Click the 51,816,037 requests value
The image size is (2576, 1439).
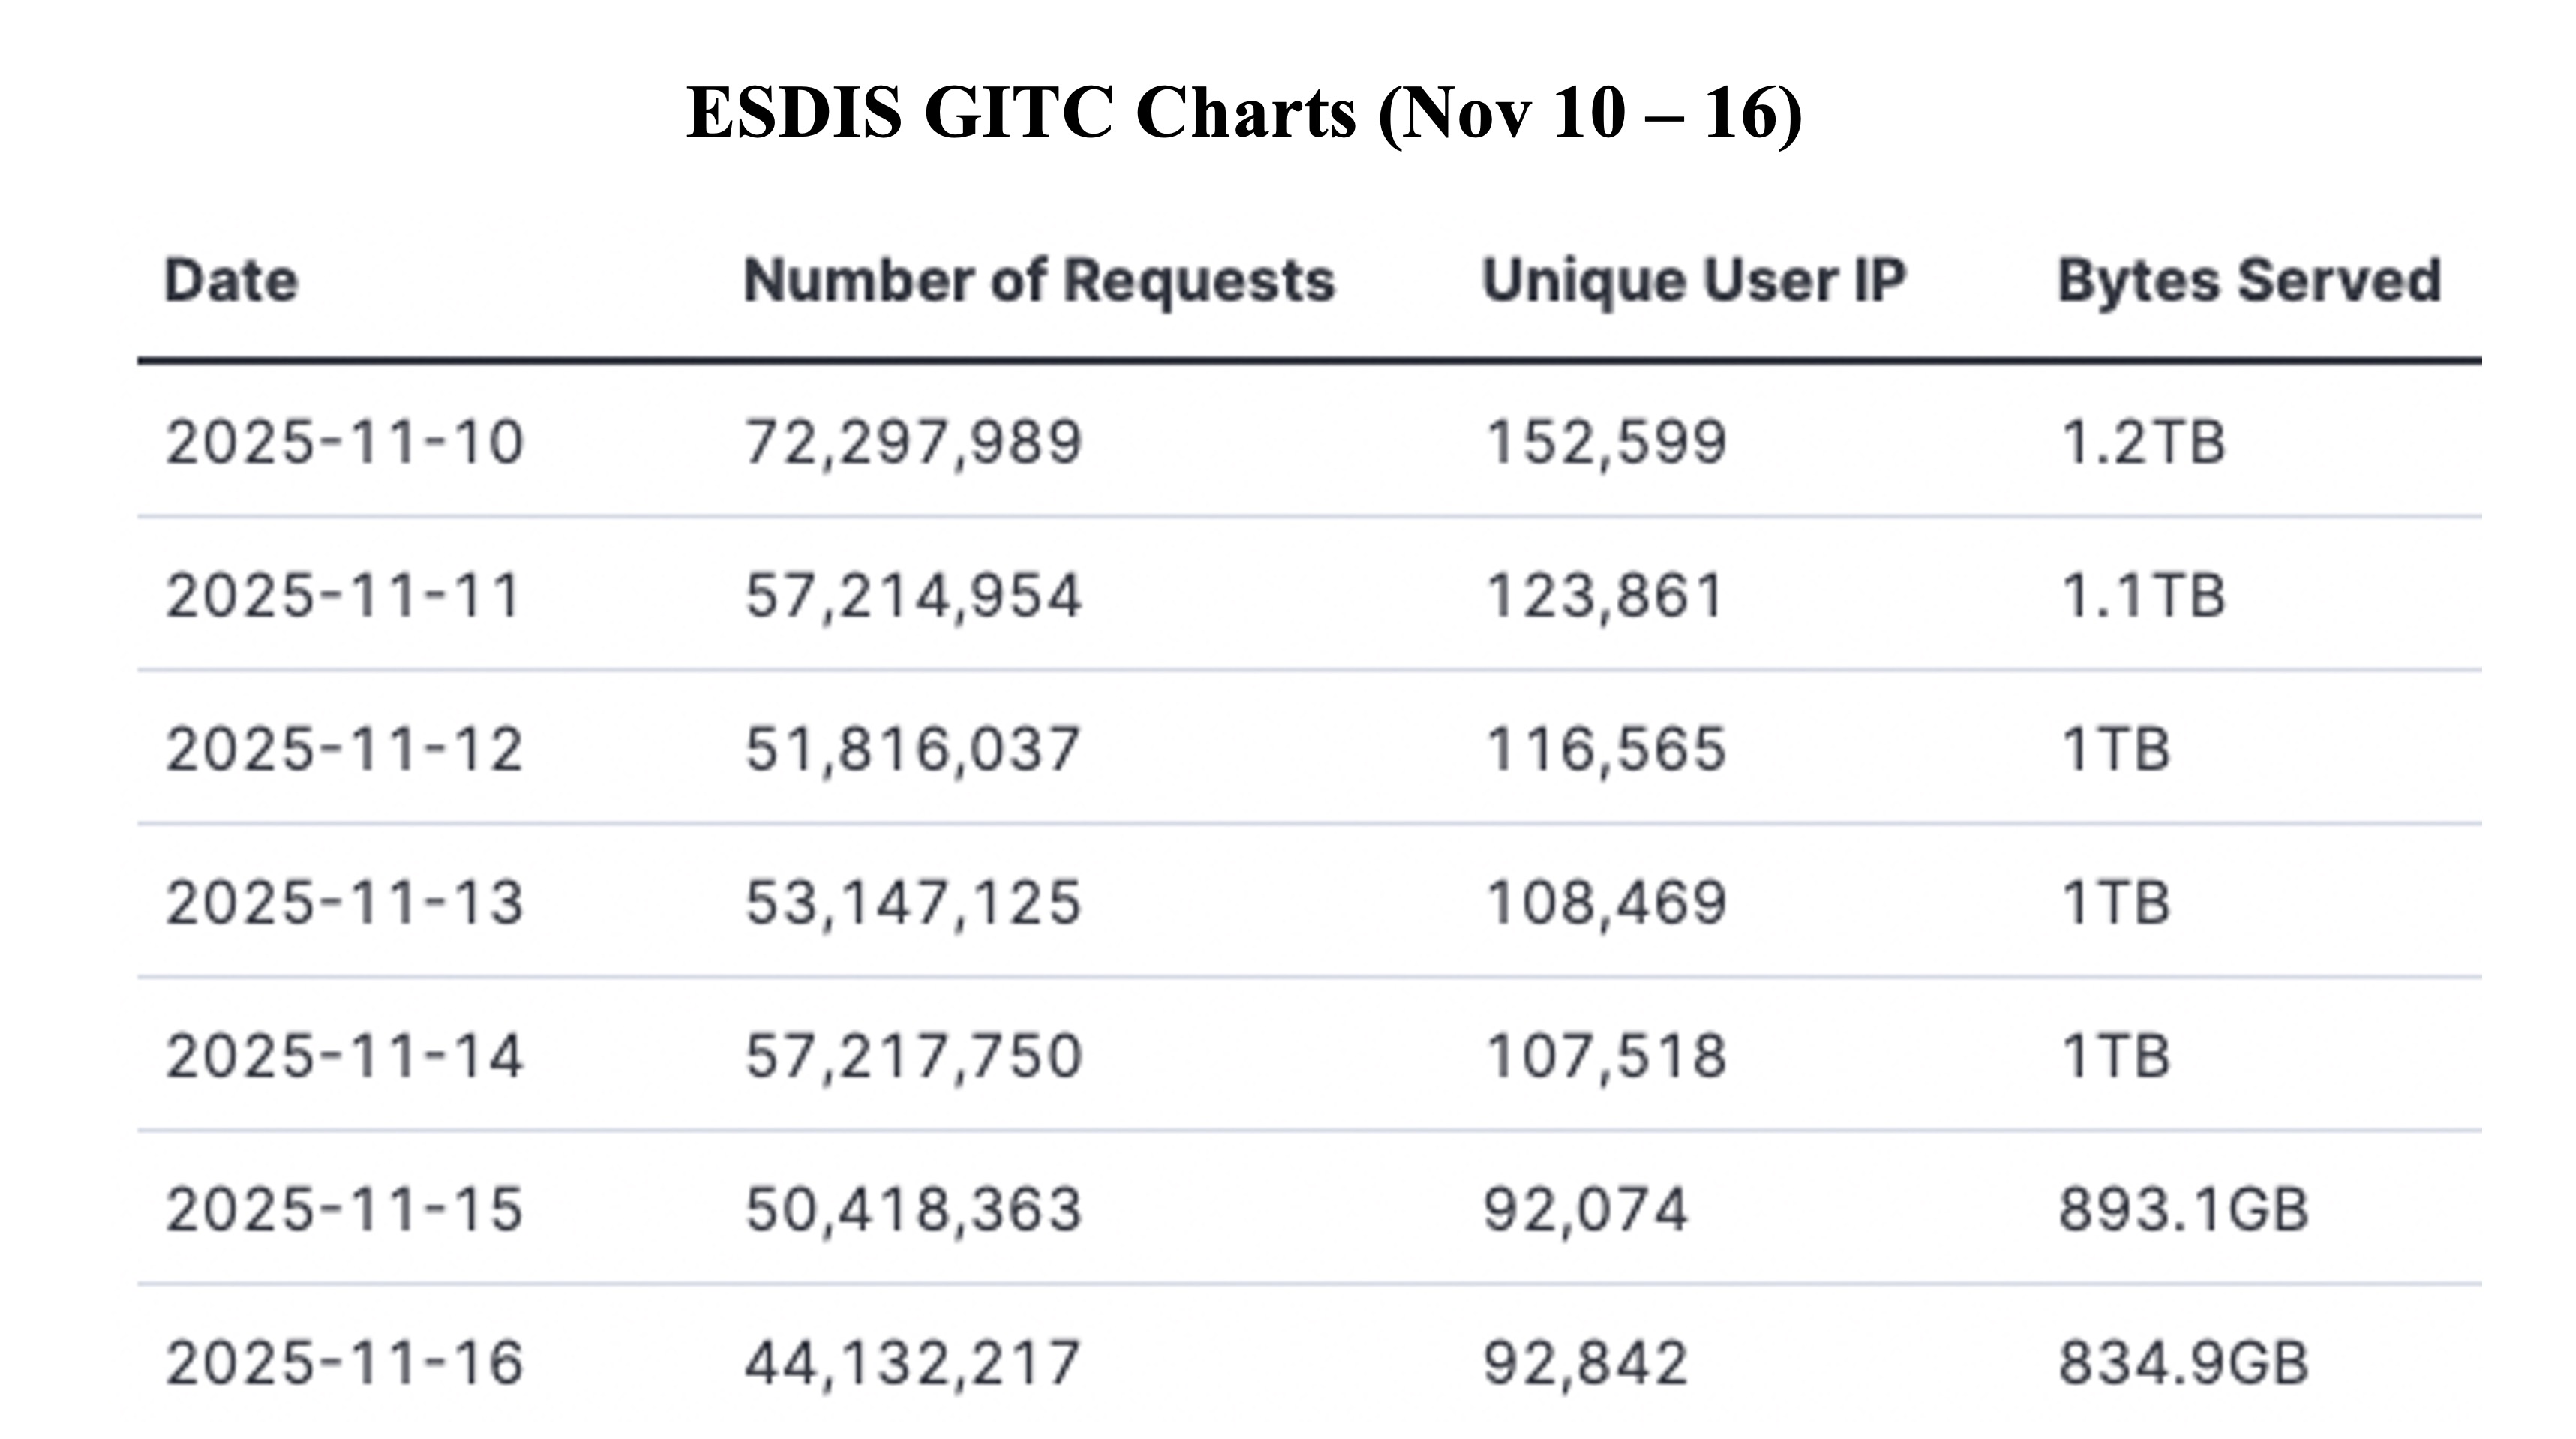(913, 749)
